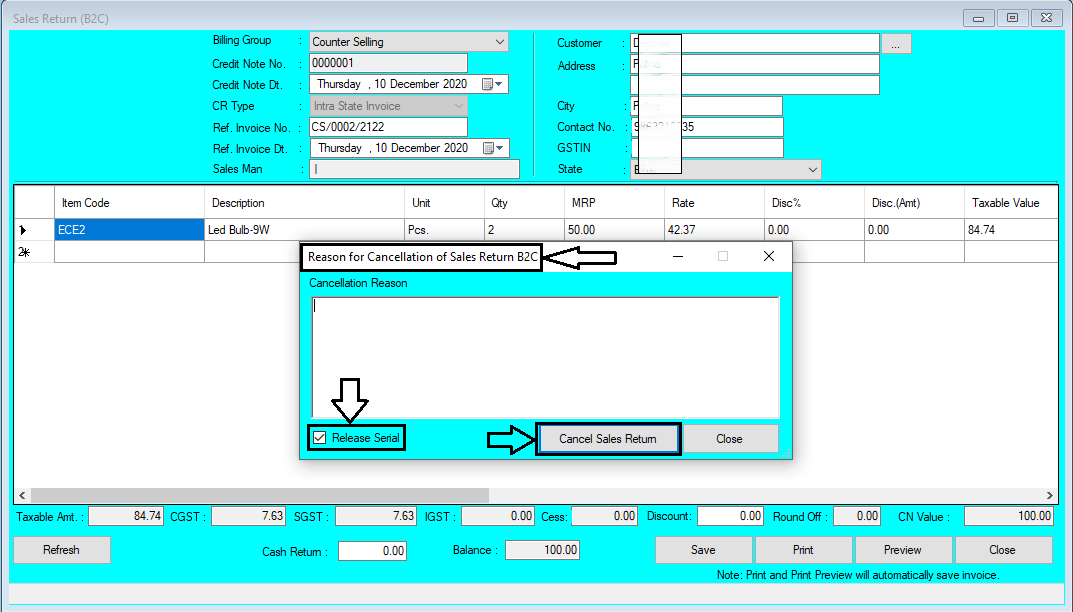Open the State dropdown

tap(811, 168)
